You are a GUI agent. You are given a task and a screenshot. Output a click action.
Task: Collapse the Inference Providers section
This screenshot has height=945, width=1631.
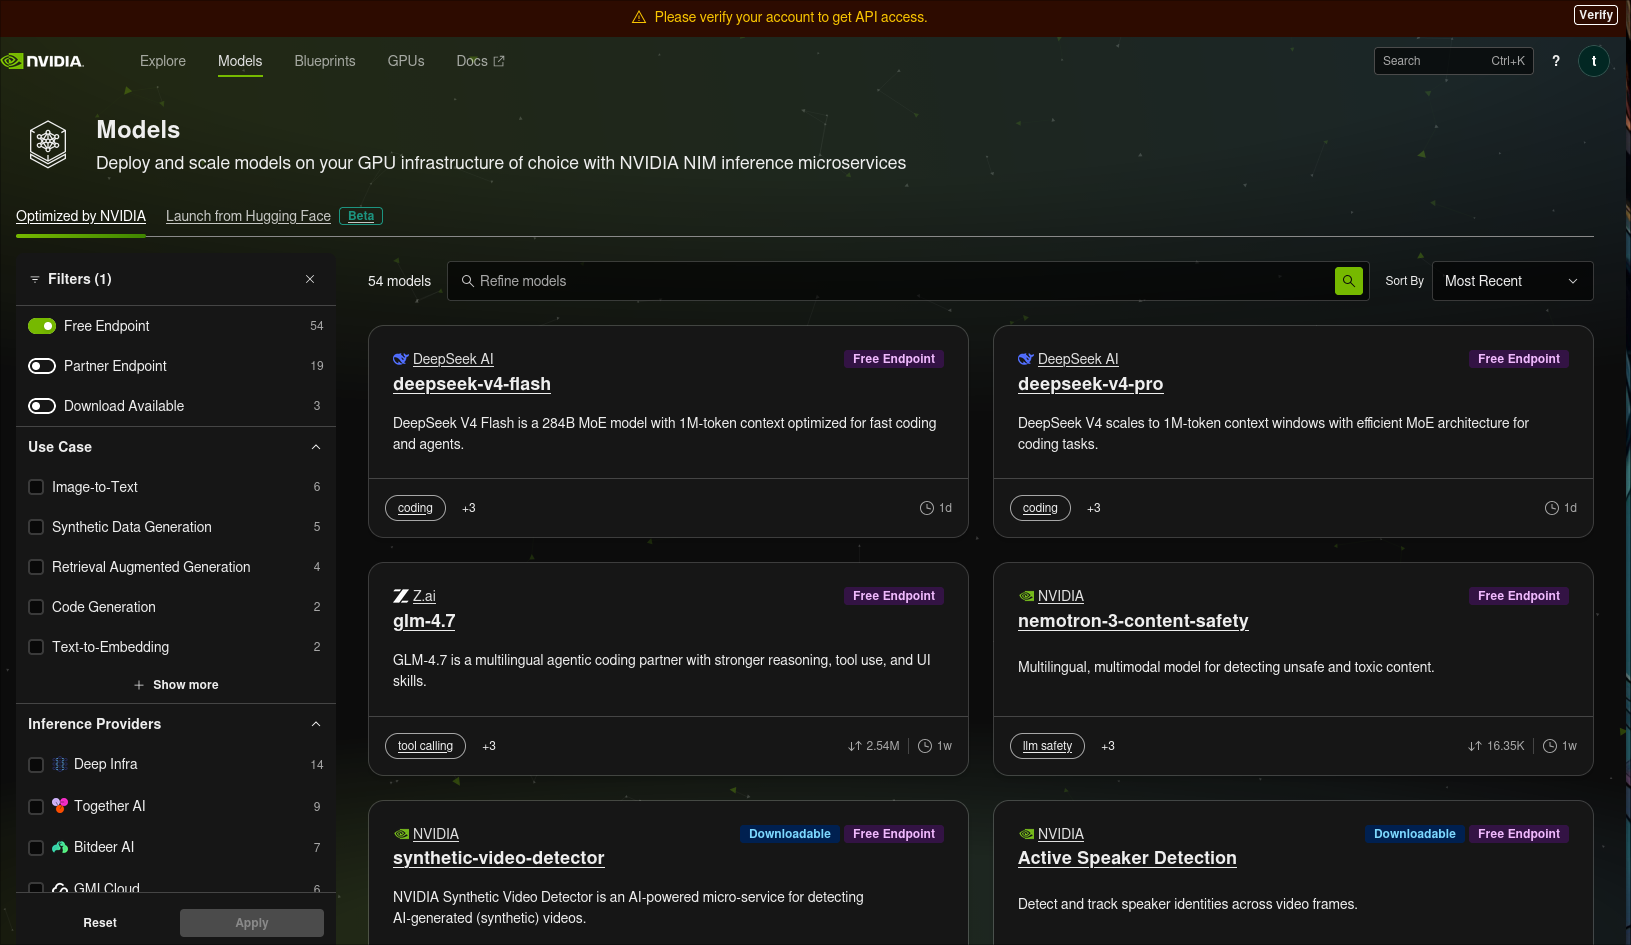pyautogui.click(x=316, y=724)
